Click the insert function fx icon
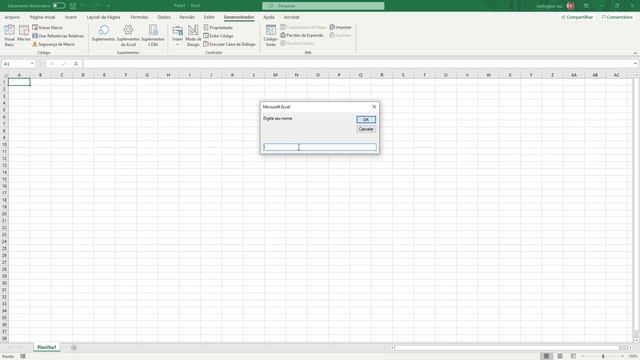Screen dimensions: 640x360 tap(76, 64)
